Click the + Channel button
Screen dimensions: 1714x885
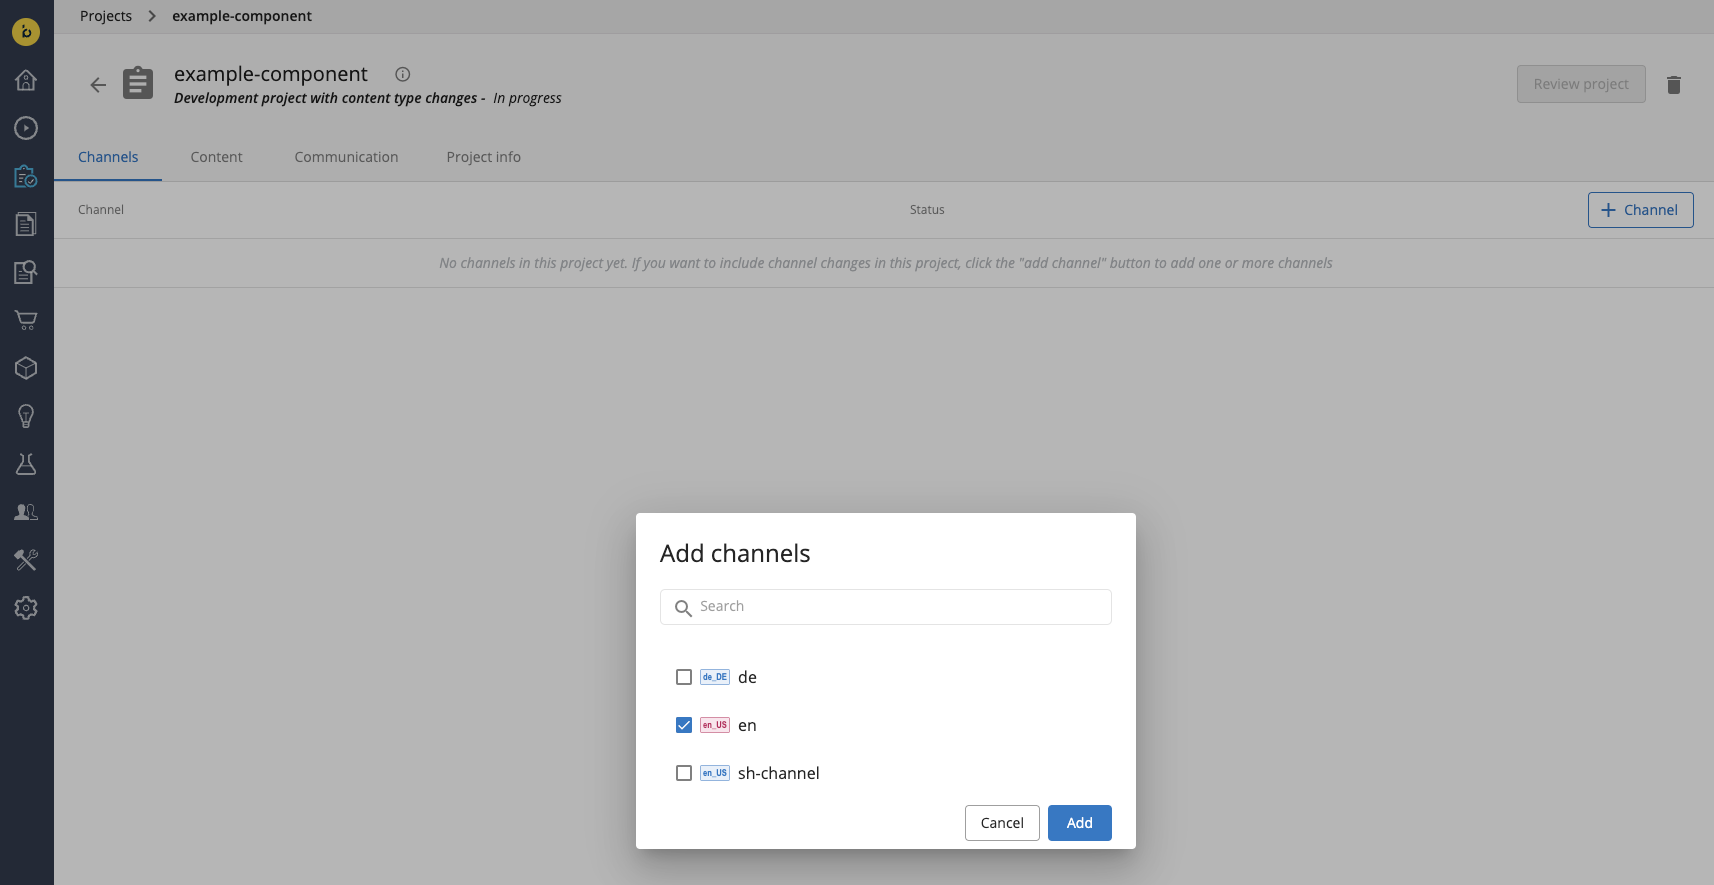click(1640, 210)
